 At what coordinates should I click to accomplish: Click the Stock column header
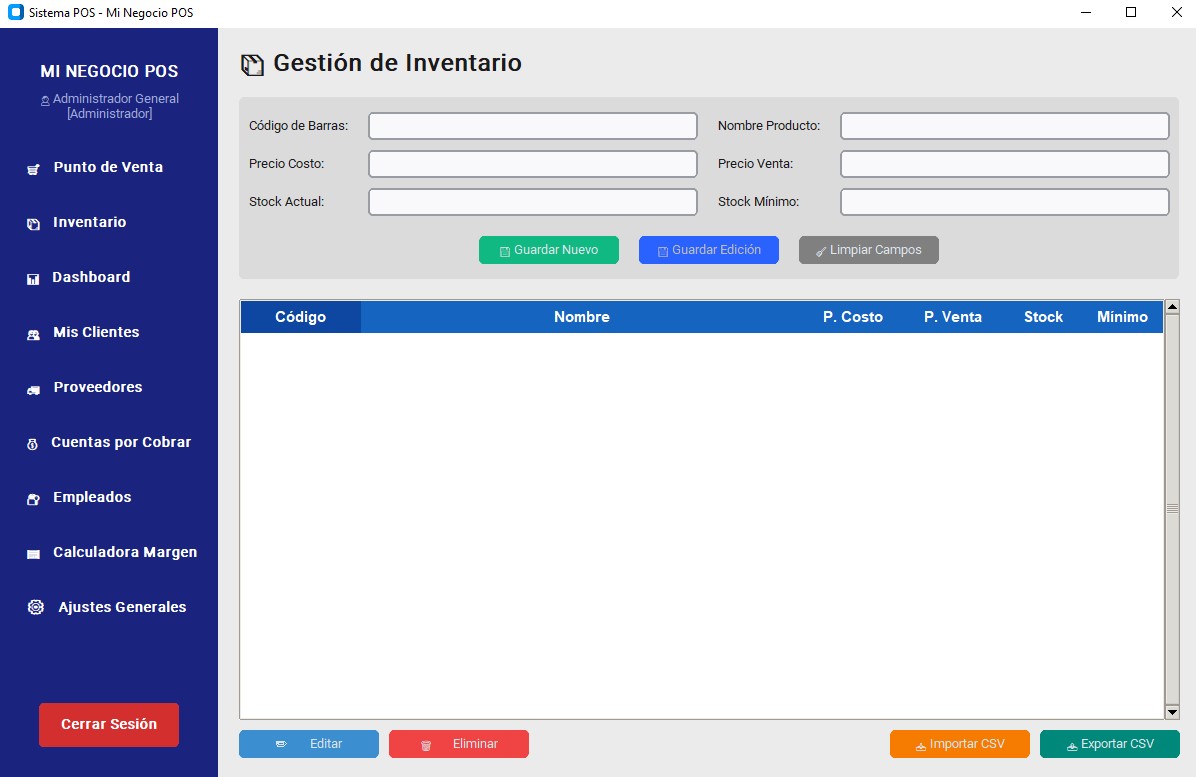[x=1043, y=317]
